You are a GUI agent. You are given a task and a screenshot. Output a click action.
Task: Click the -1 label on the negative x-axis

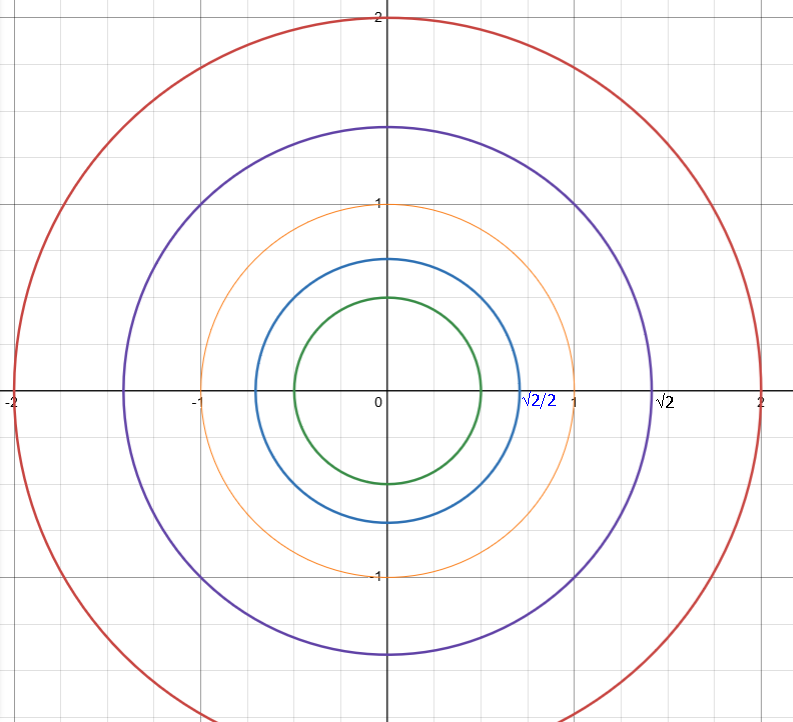[198, 402]
